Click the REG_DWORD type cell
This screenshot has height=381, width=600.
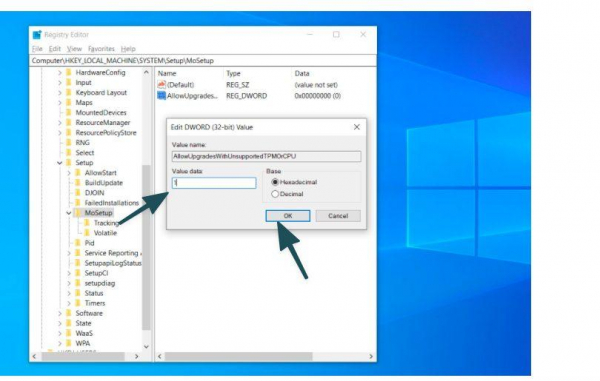[246, 96]
